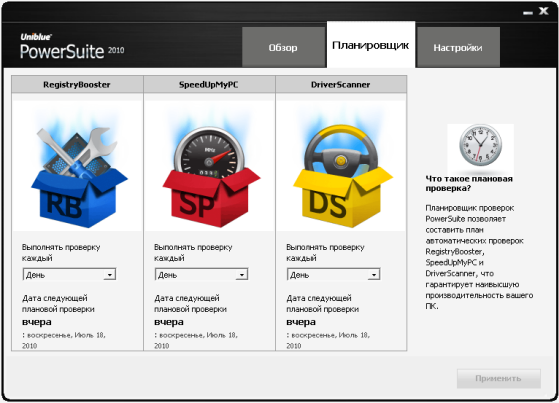This screenshot has width=559, height=403.
Task: Switch to the Обзор tab
Action: [x=283, y=47]
